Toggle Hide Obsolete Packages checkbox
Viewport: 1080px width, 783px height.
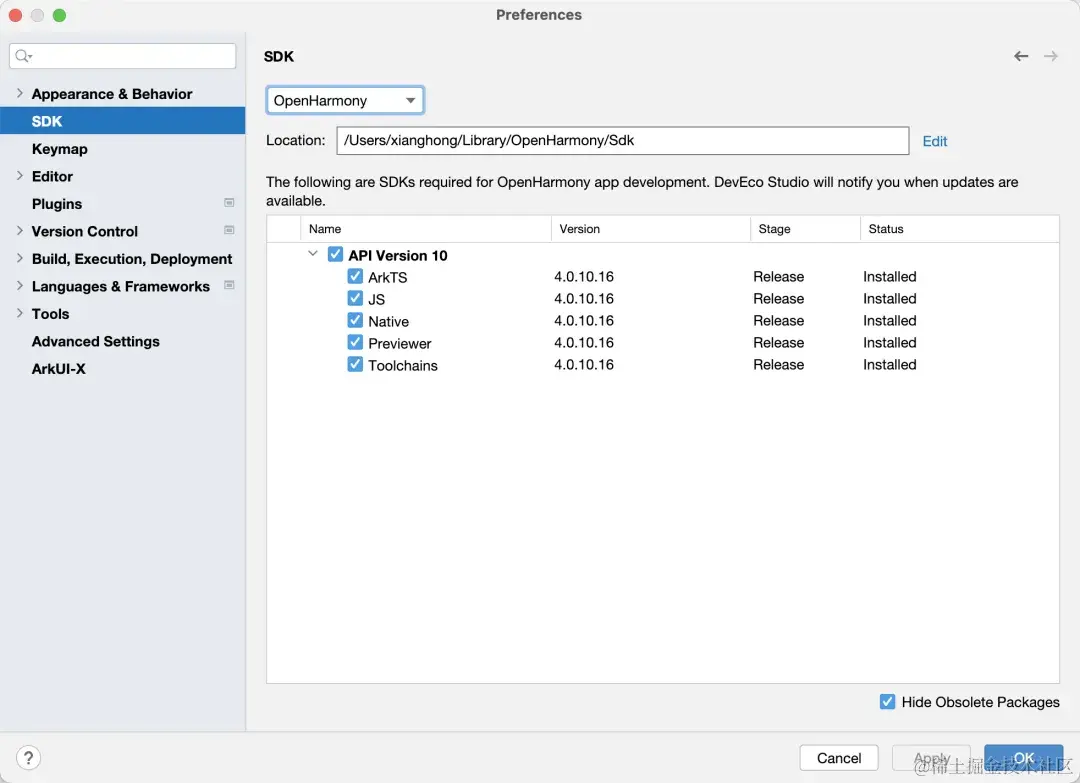point(888,702)
